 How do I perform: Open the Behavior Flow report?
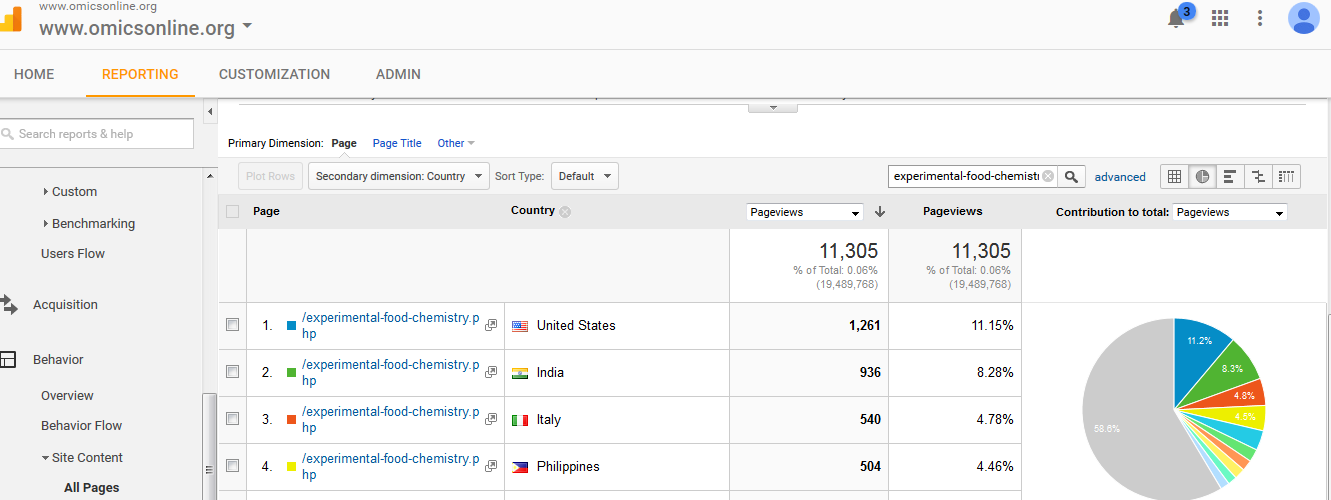81,426
